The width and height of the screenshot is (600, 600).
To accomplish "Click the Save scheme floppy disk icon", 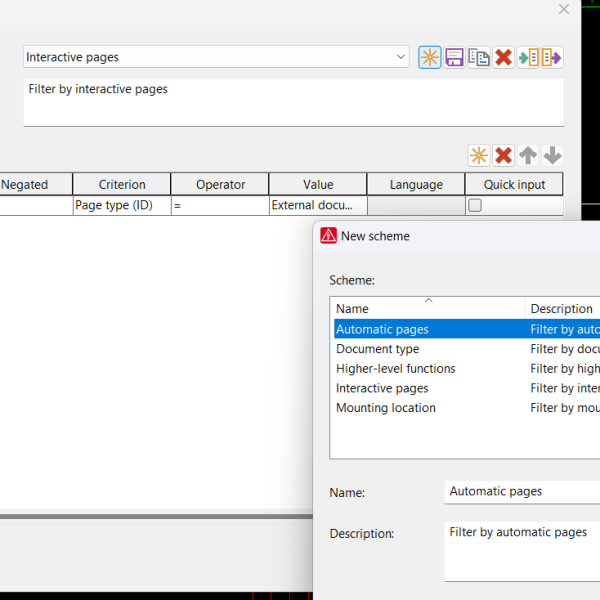I will [454, 57].
